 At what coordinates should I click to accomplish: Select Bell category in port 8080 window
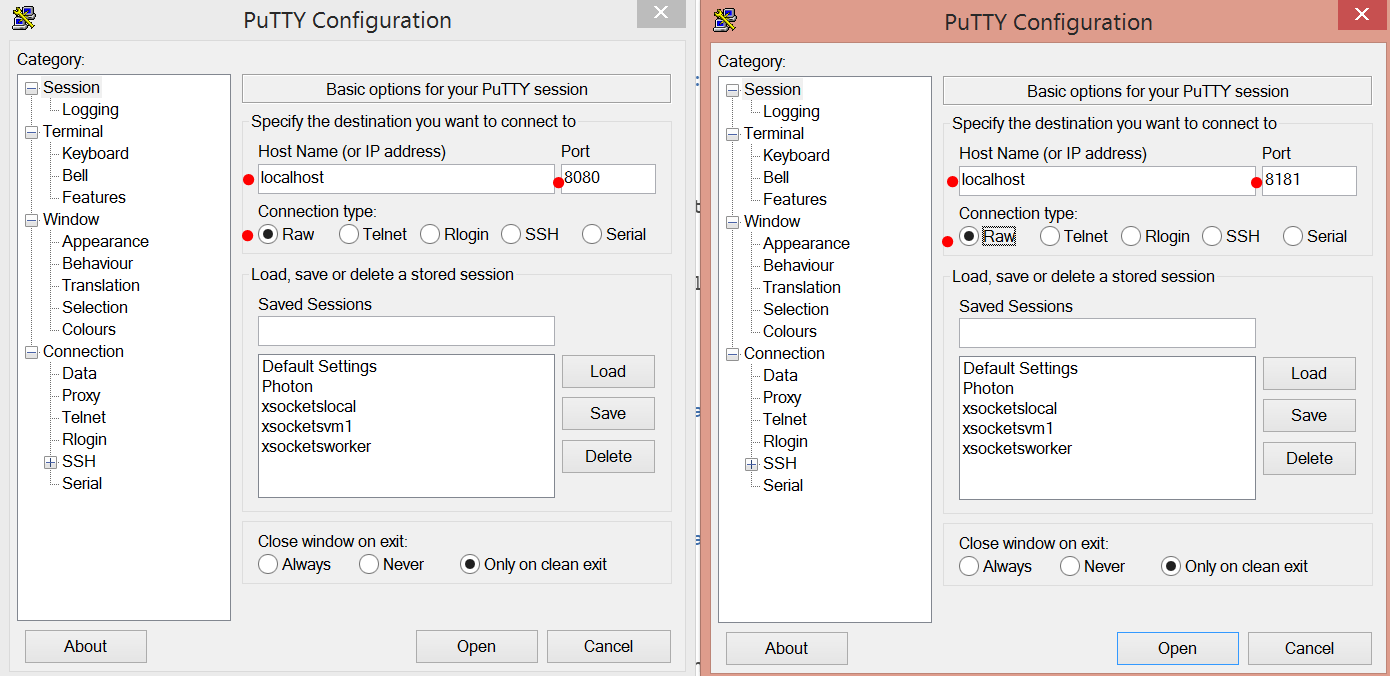click(75, 175)
